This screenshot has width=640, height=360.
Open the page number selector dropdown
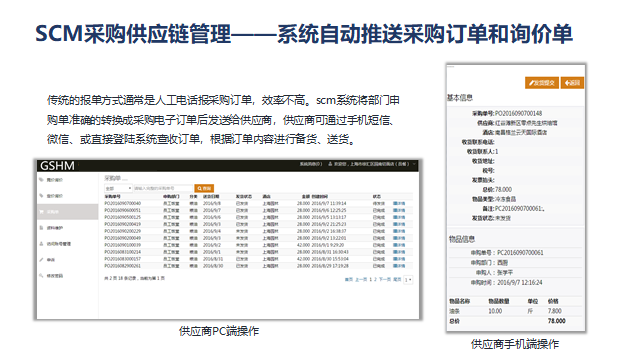[x=408, y=280]
